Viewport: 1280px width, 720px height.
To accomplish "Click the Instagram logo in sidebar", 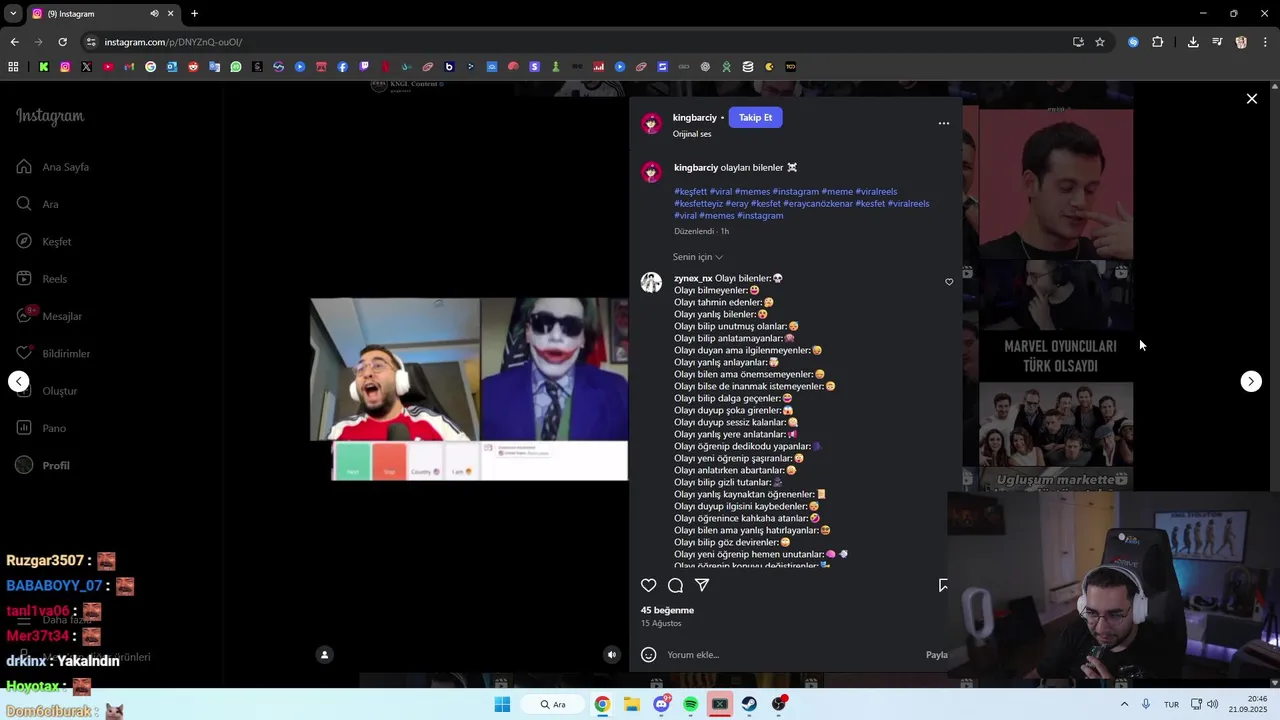I will (x=50, y=116).
